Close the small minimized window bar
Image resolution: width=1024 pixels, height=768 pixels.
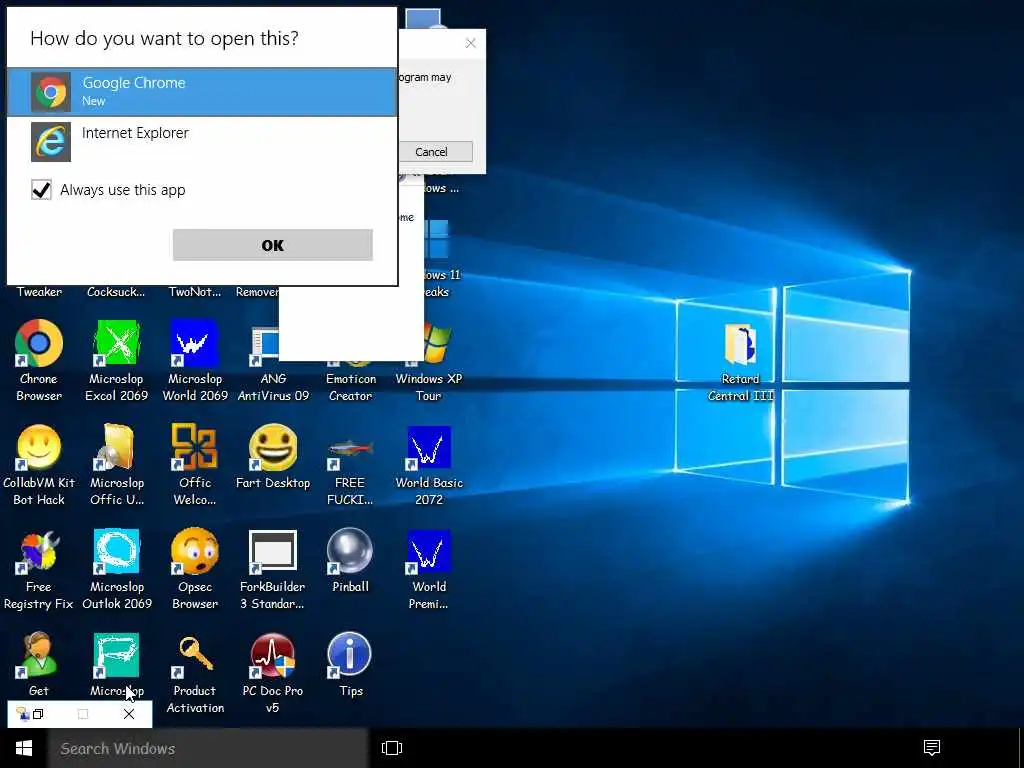(129, 714)
